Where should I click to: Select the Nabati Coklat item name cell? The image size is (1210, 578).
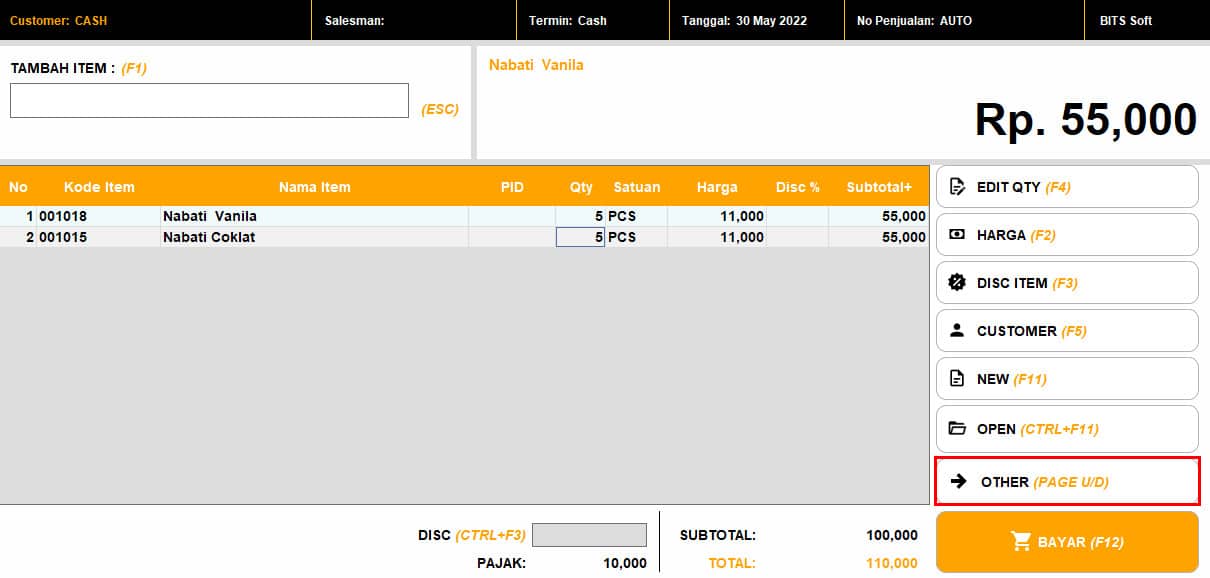point(314,237)
